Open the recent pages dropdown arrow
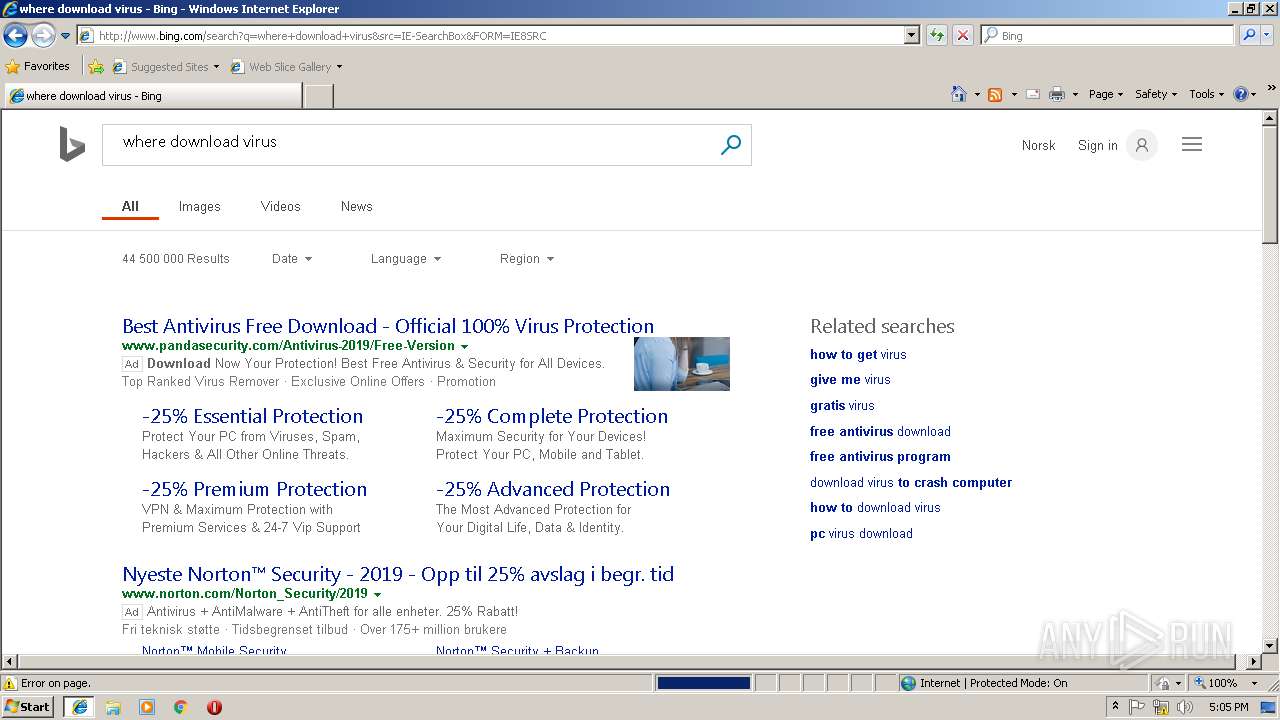1280x720 pixels. coord(65,36)
